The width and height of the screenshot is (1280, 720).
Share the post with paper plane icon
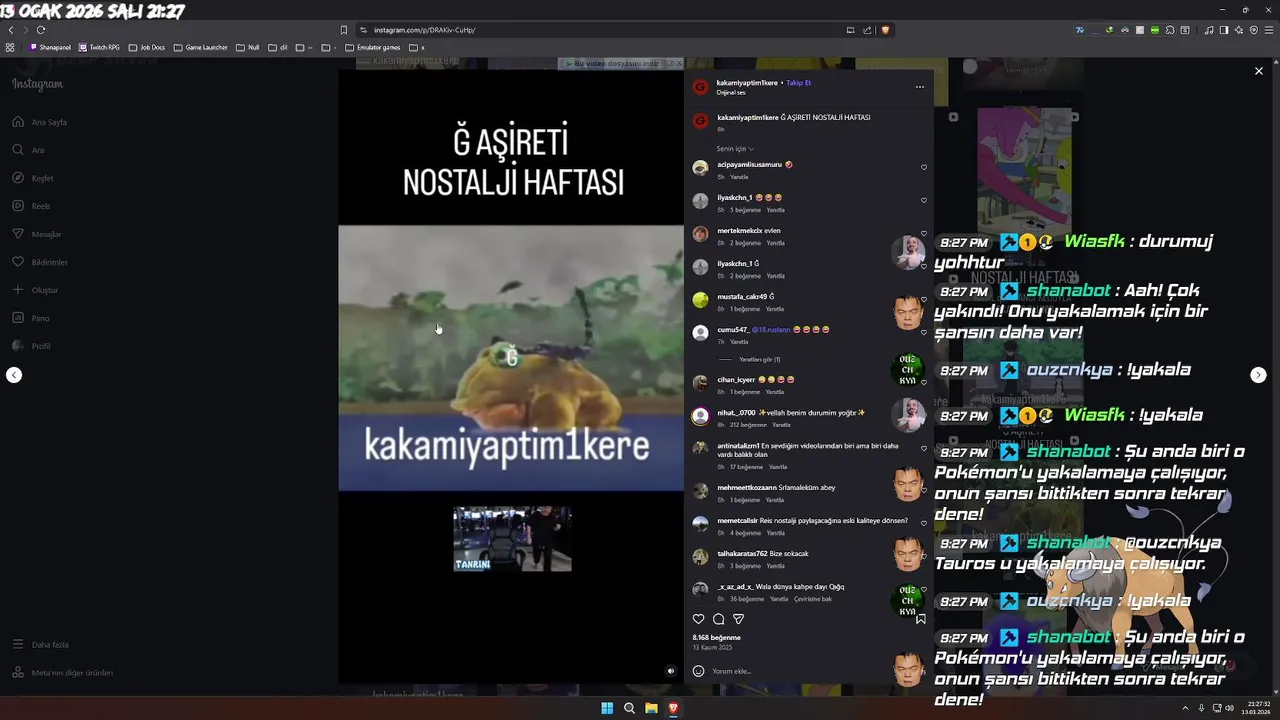[738, 619]
